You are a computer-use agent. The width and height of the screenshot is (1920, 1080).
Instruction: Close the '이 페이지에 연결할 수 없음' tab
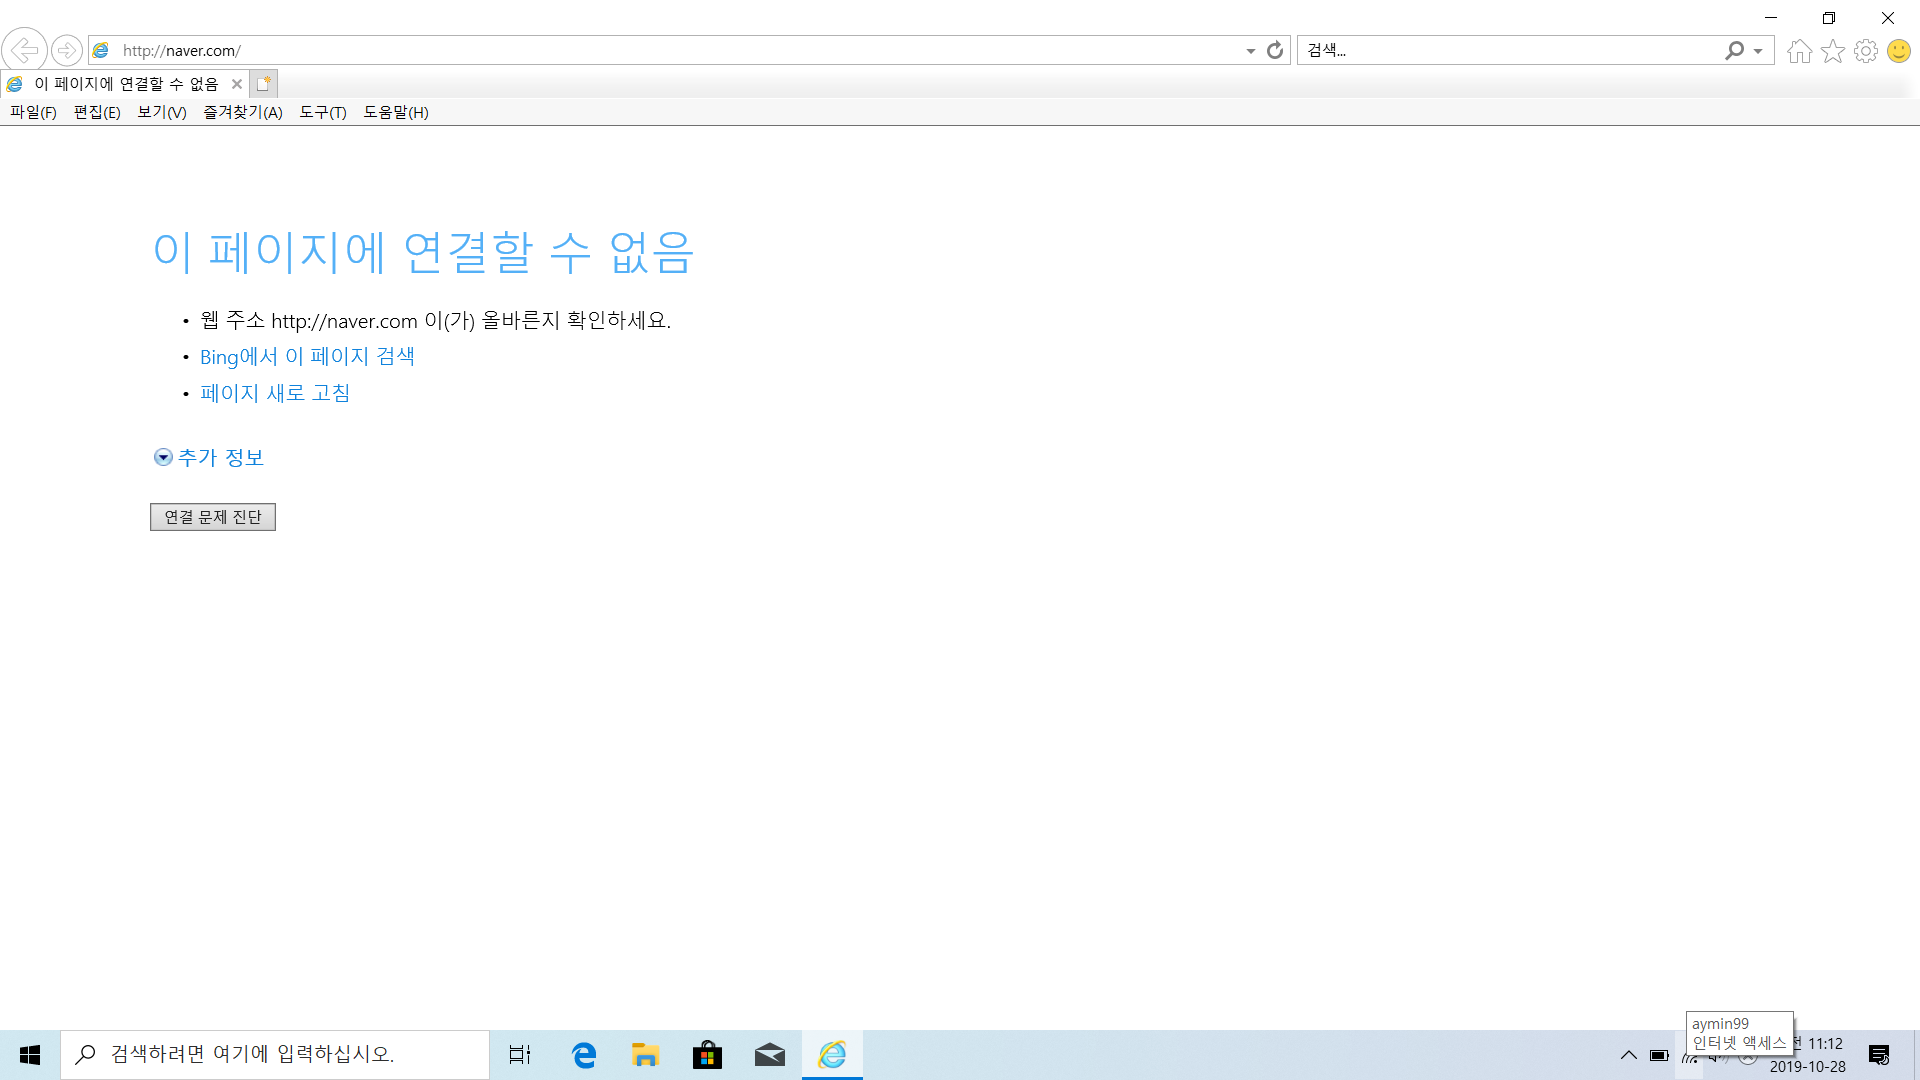237,84
